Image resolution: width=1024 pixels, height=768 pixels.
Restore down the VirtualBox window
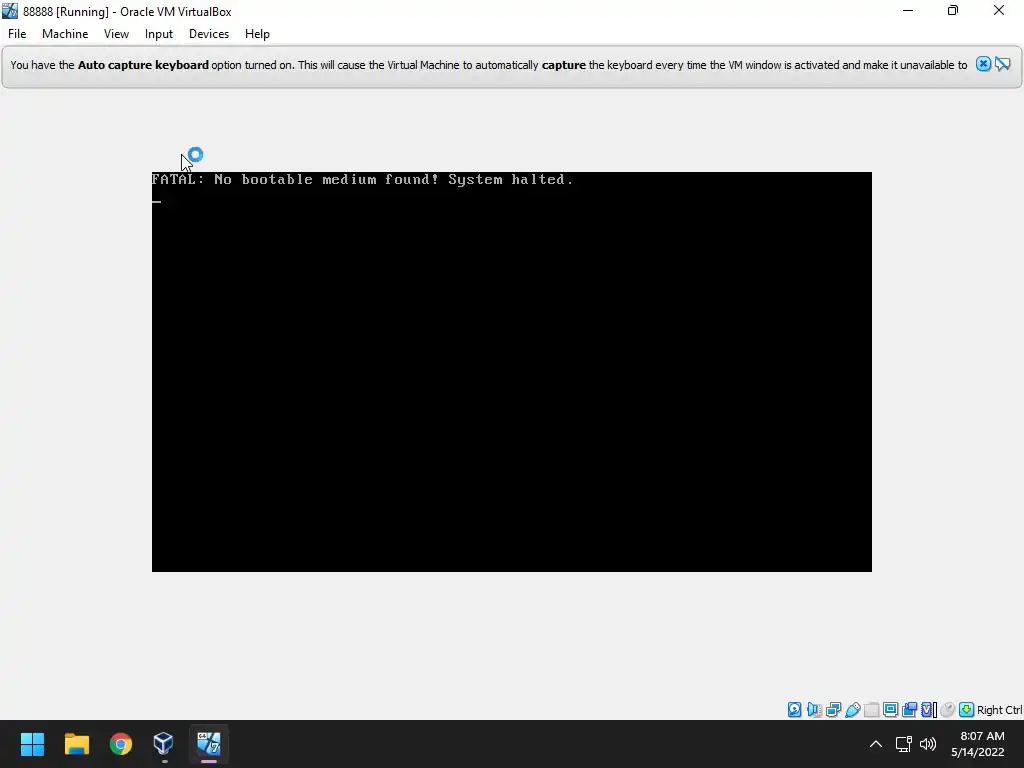(953, 10)
